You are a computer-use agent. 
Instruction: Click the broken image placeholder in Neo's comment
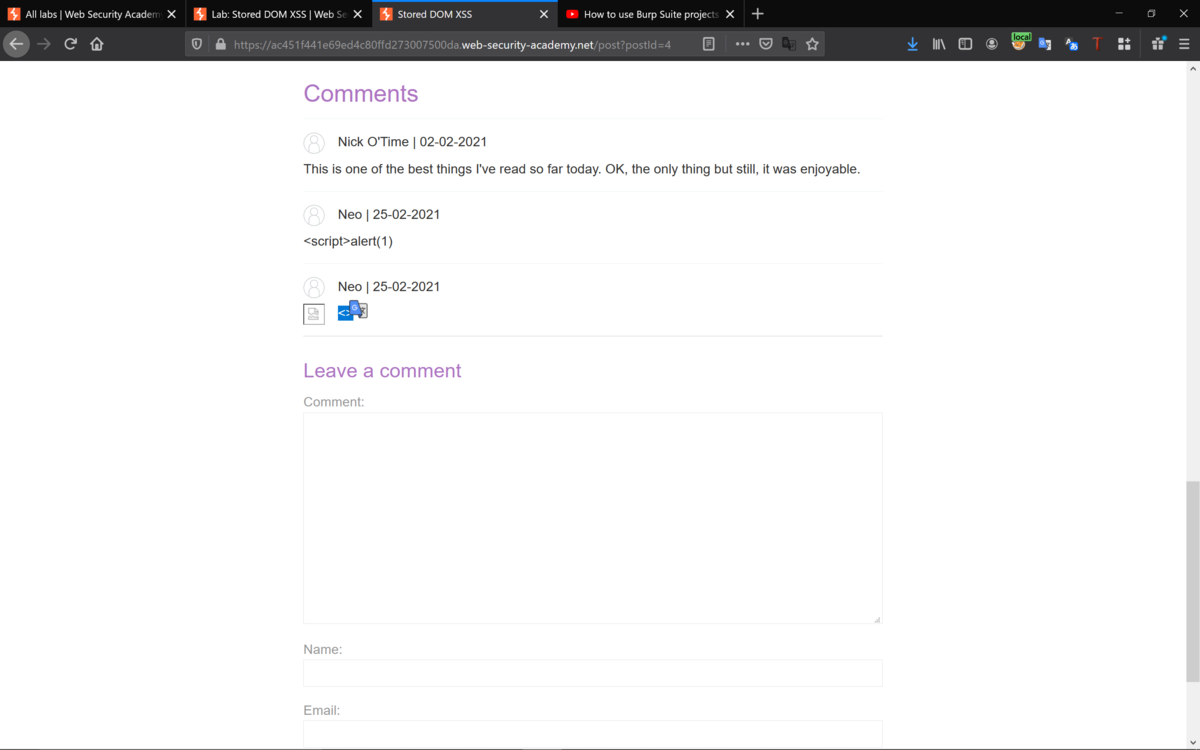[314, 314]
